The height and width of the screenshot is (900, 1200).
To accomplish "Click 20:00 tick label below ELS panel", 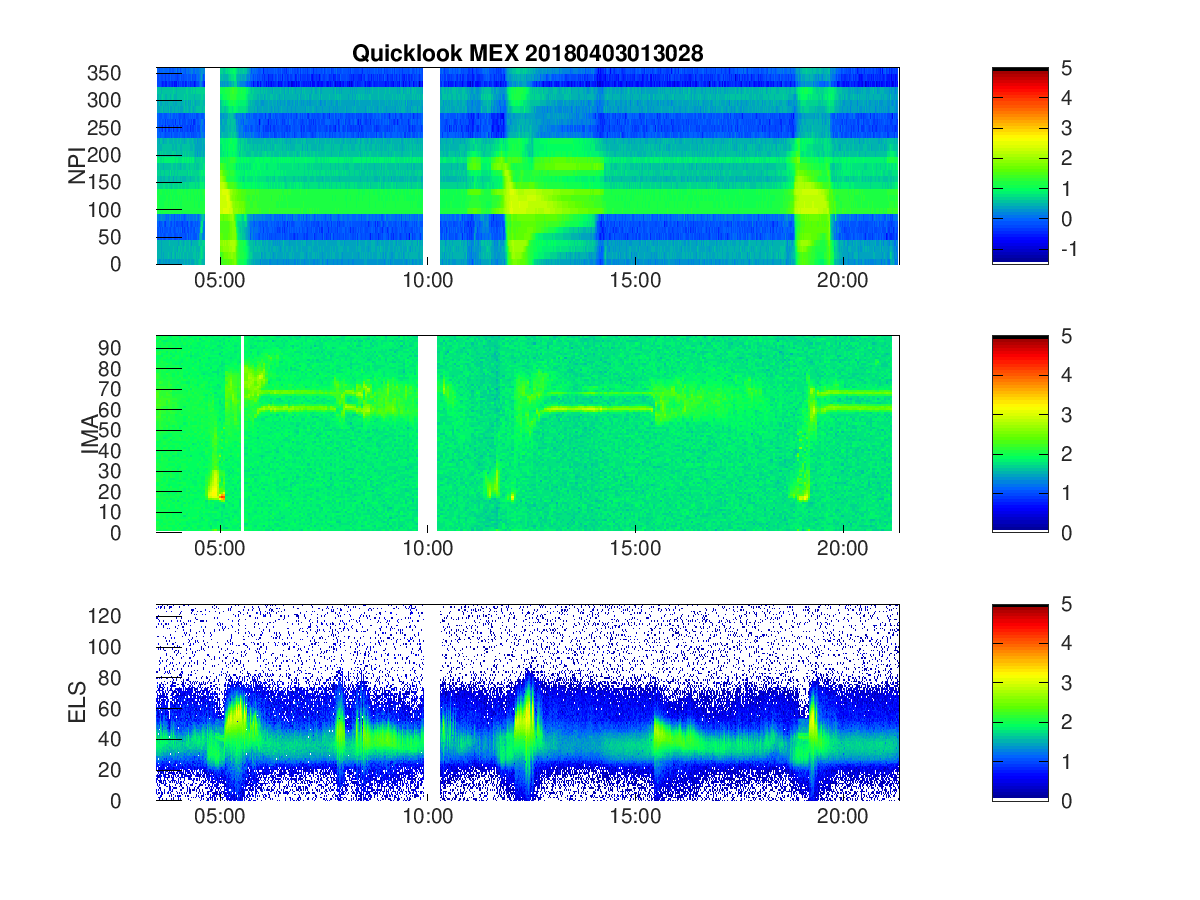I will pyautogui.click(x=843, y=817).
